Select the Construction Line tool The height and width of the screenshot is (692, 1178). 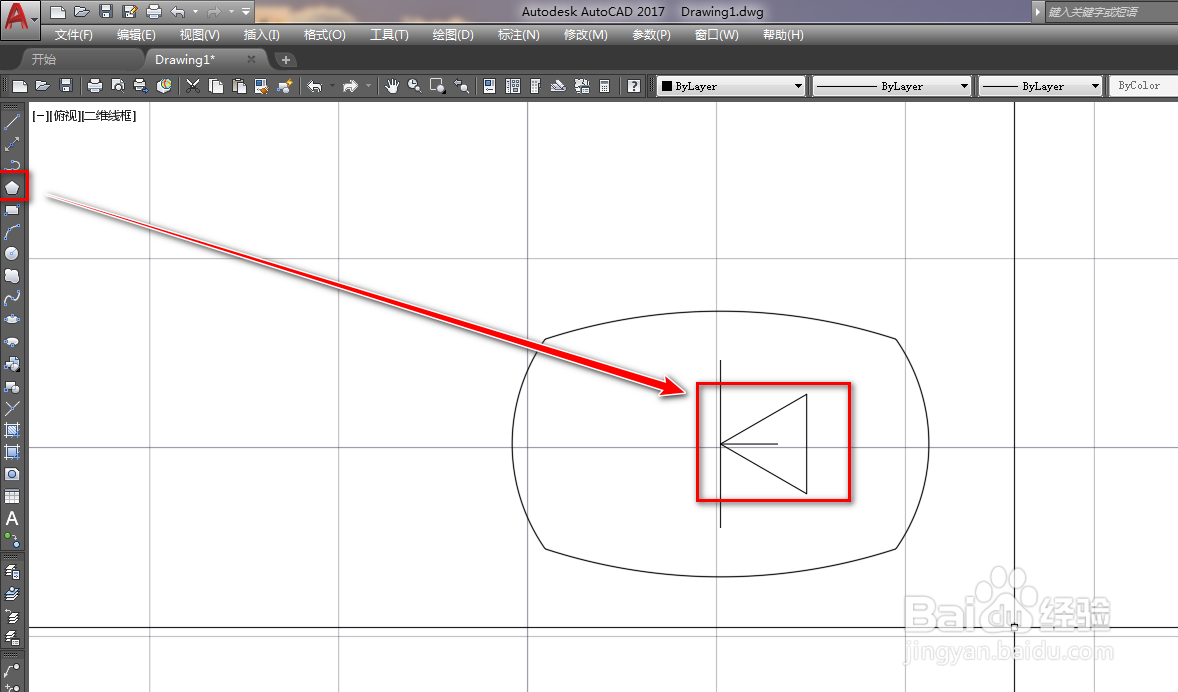coord(12,144)
